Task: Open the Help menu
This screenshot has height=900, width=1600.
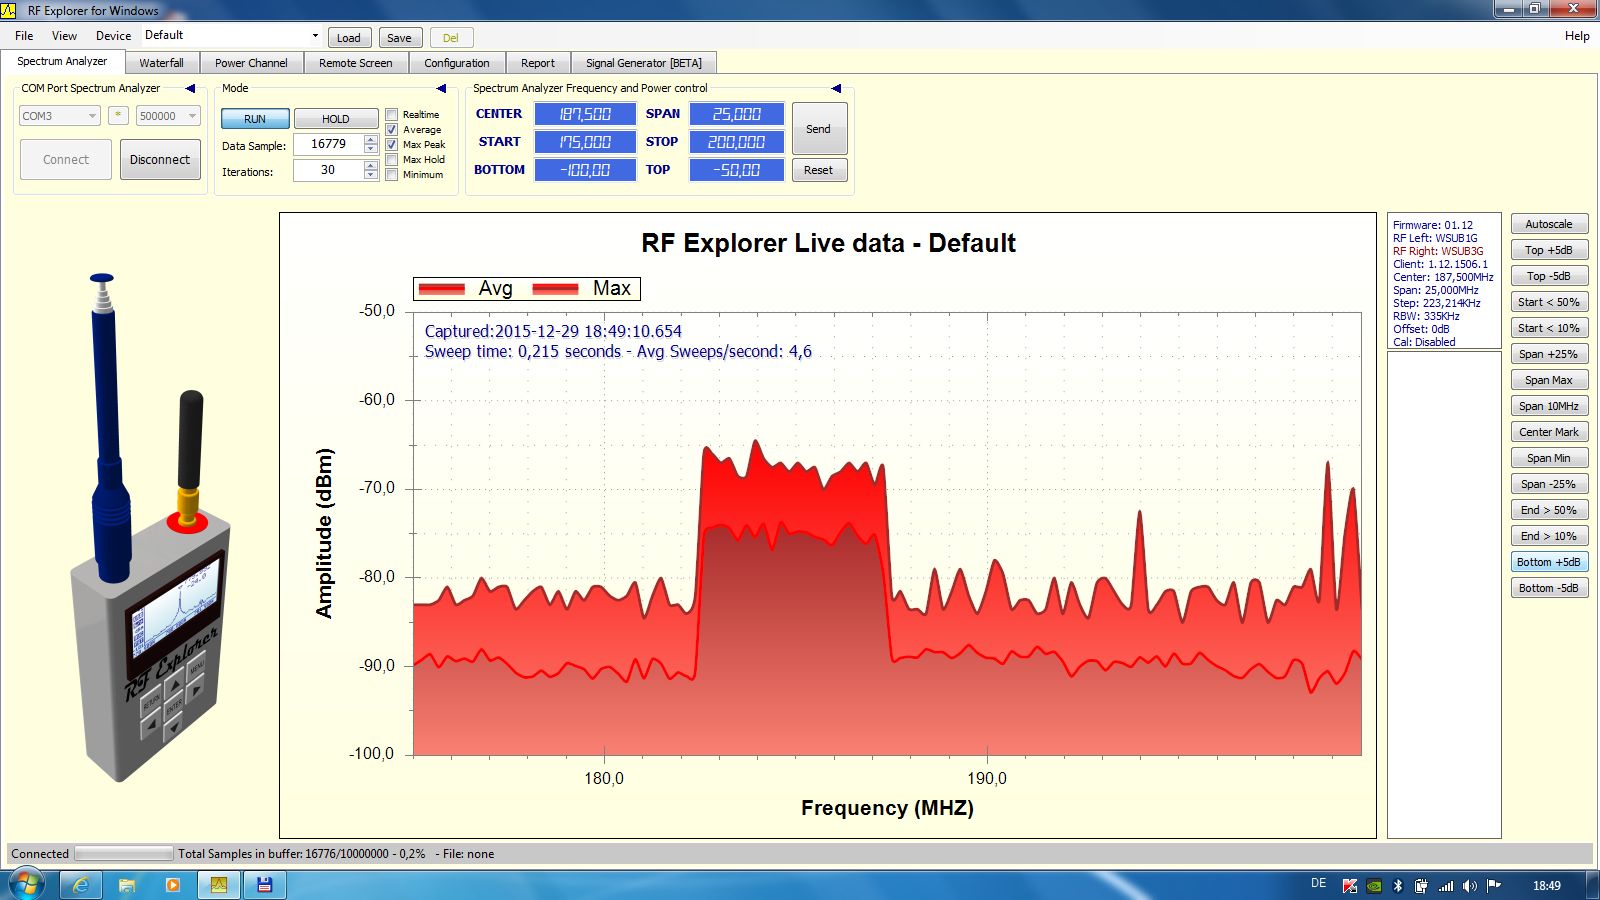Action: [1577, 36]
